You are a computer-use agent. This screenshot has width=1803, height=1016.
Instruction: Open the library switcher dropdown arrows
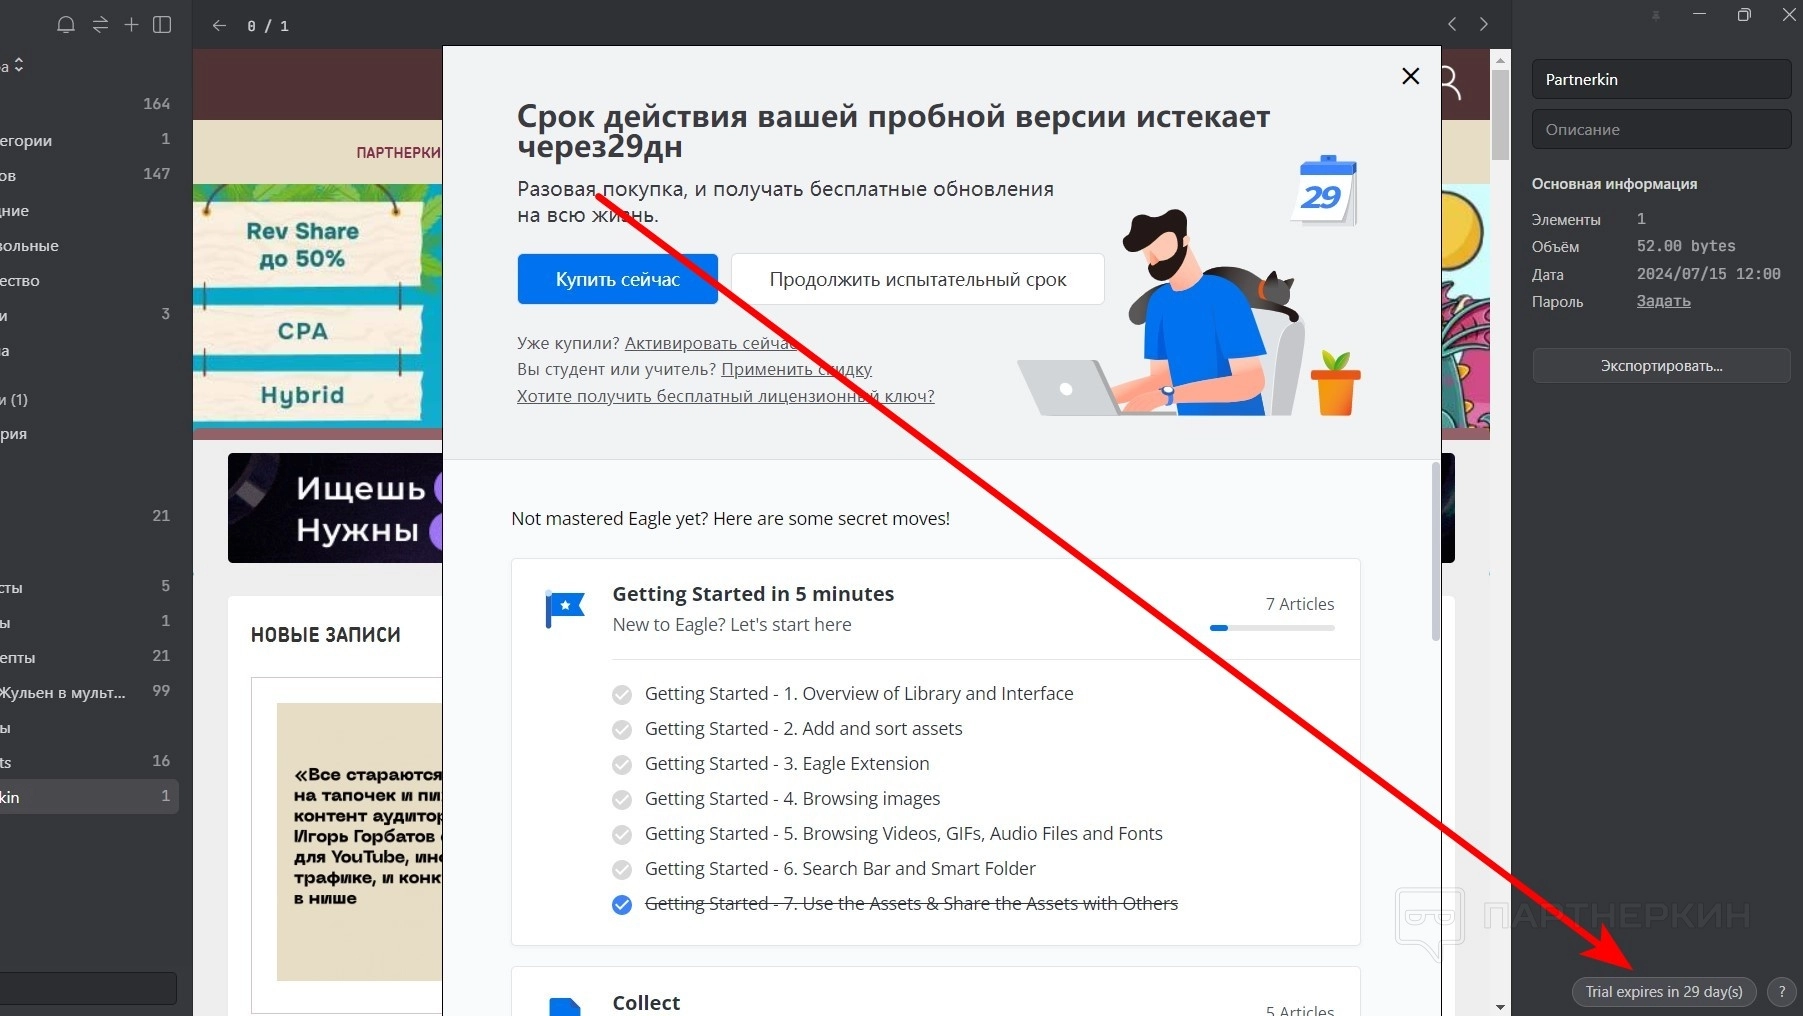pos(19,65)
